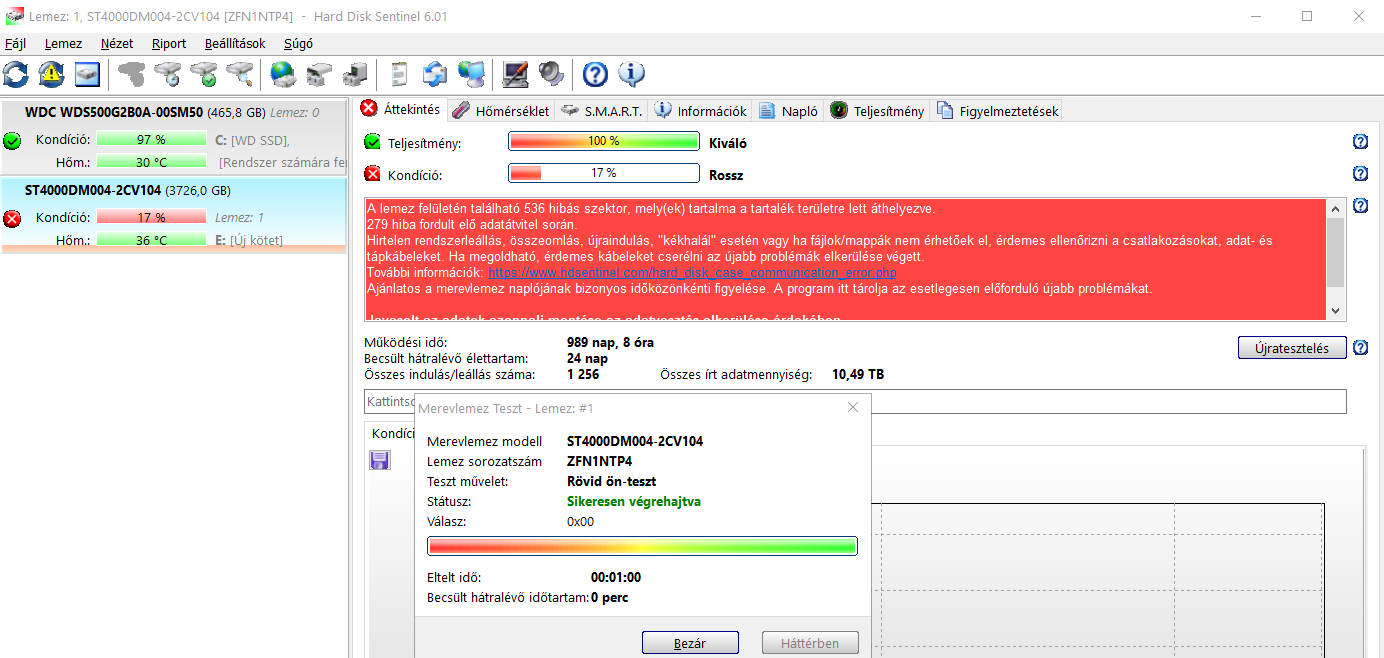Open the Fájl menu

click(15, 43)
